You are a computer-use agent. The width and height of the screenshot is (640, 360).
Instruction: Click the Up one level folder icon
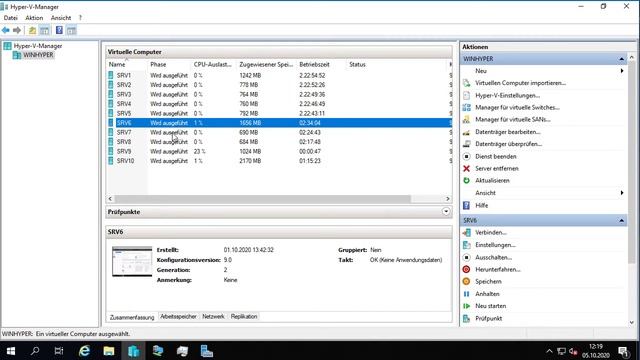[32, 30]
